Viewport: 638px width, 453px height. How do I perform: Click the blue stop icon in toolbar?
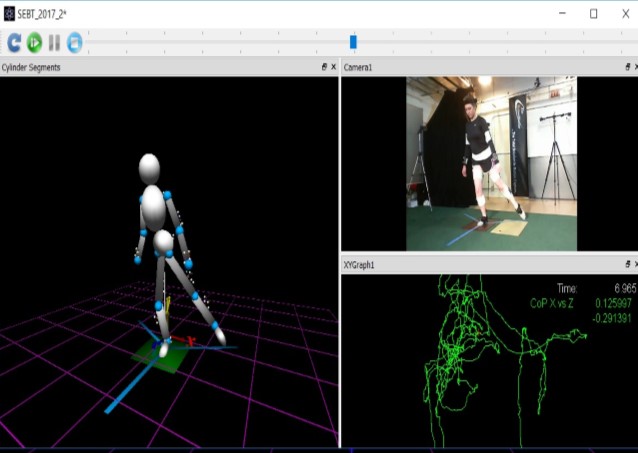[x=74, y=42]
